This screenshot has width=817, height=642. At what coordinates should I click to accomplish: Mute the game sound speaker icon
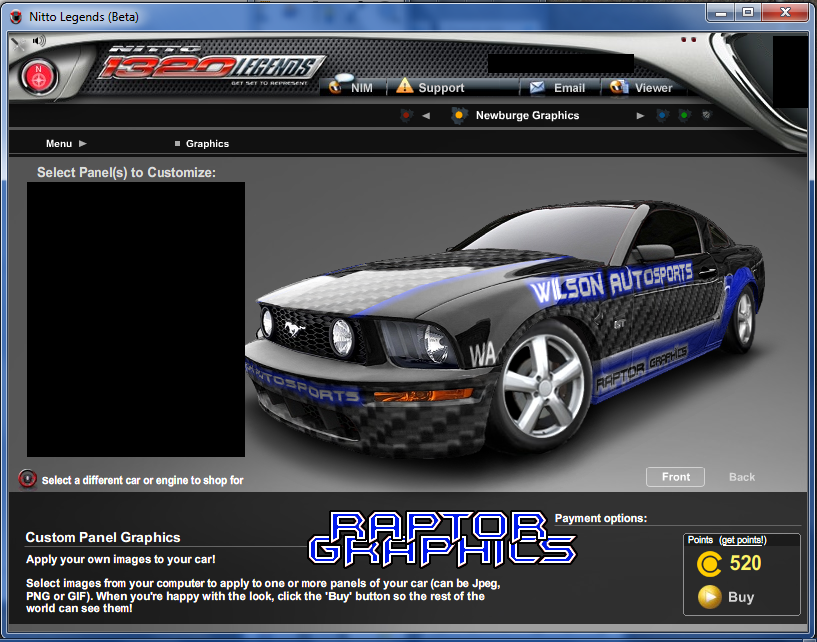[39, 41]
